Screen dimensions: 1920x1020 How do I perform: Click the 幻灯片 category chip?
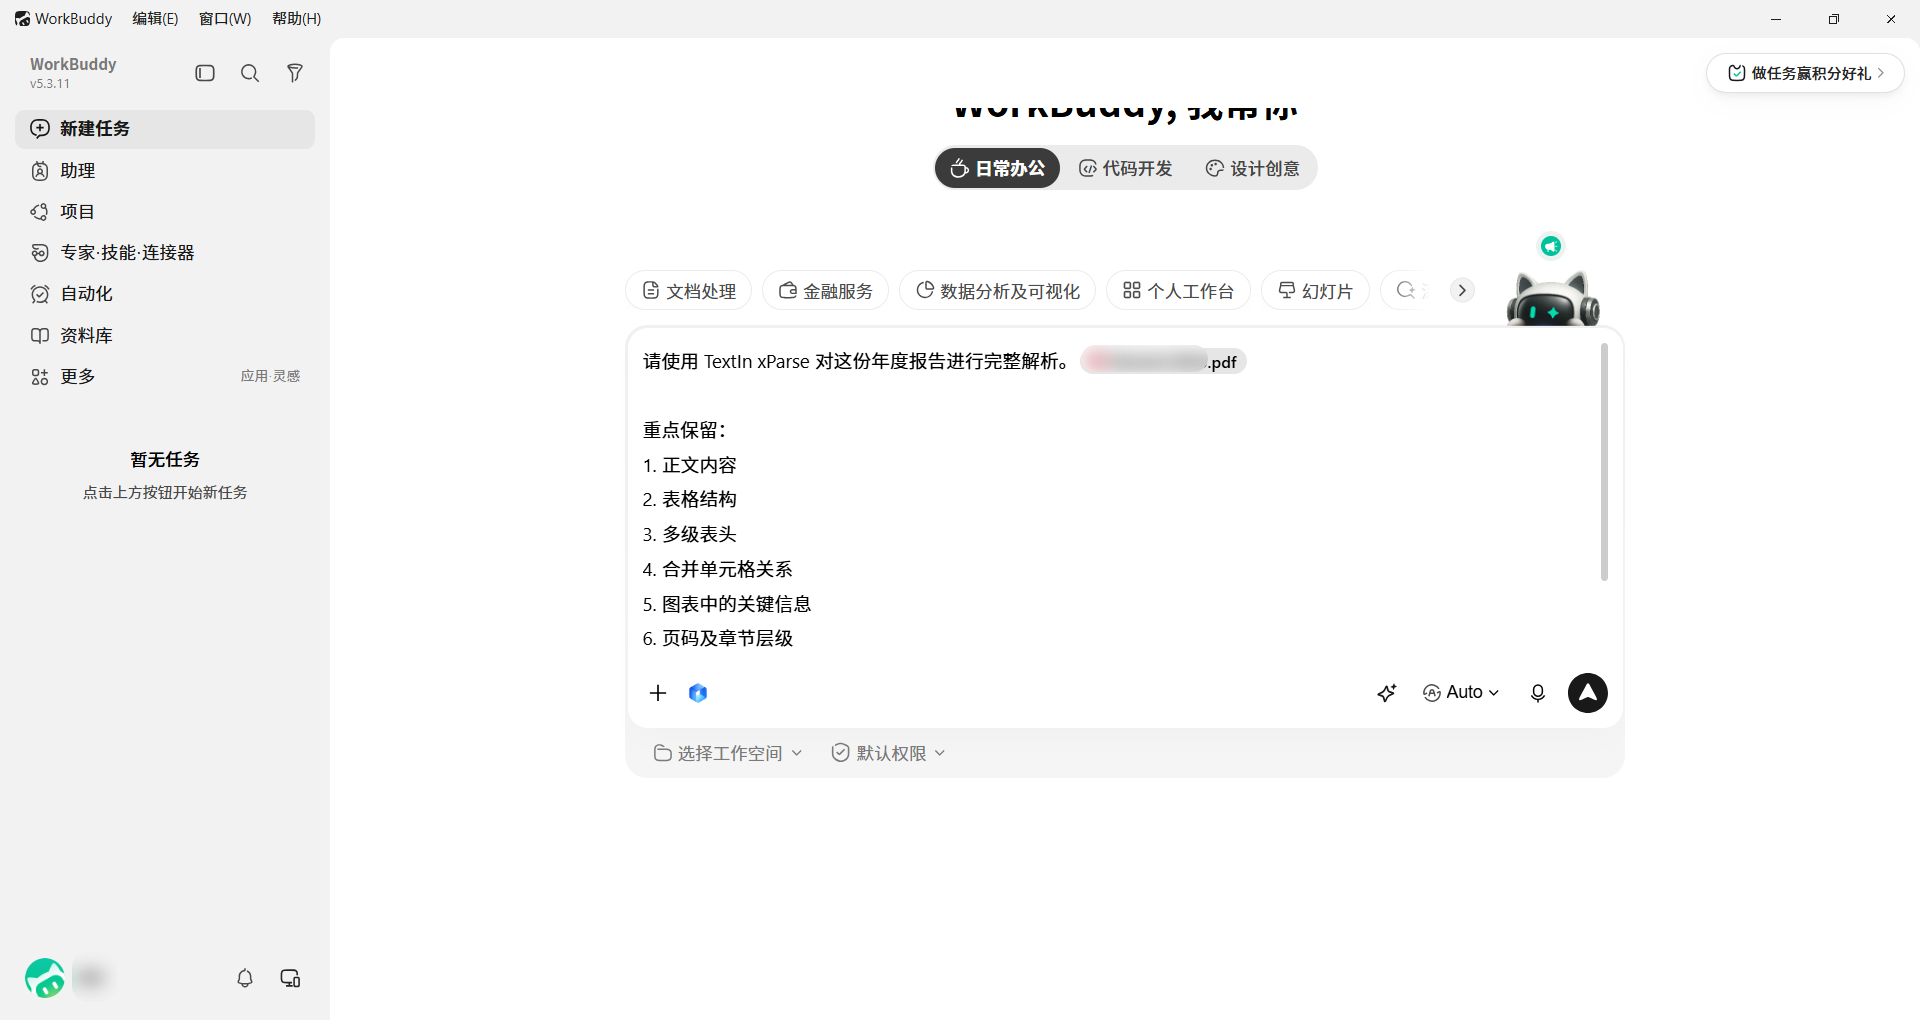pyautogui.click(x=1315, y=291)
